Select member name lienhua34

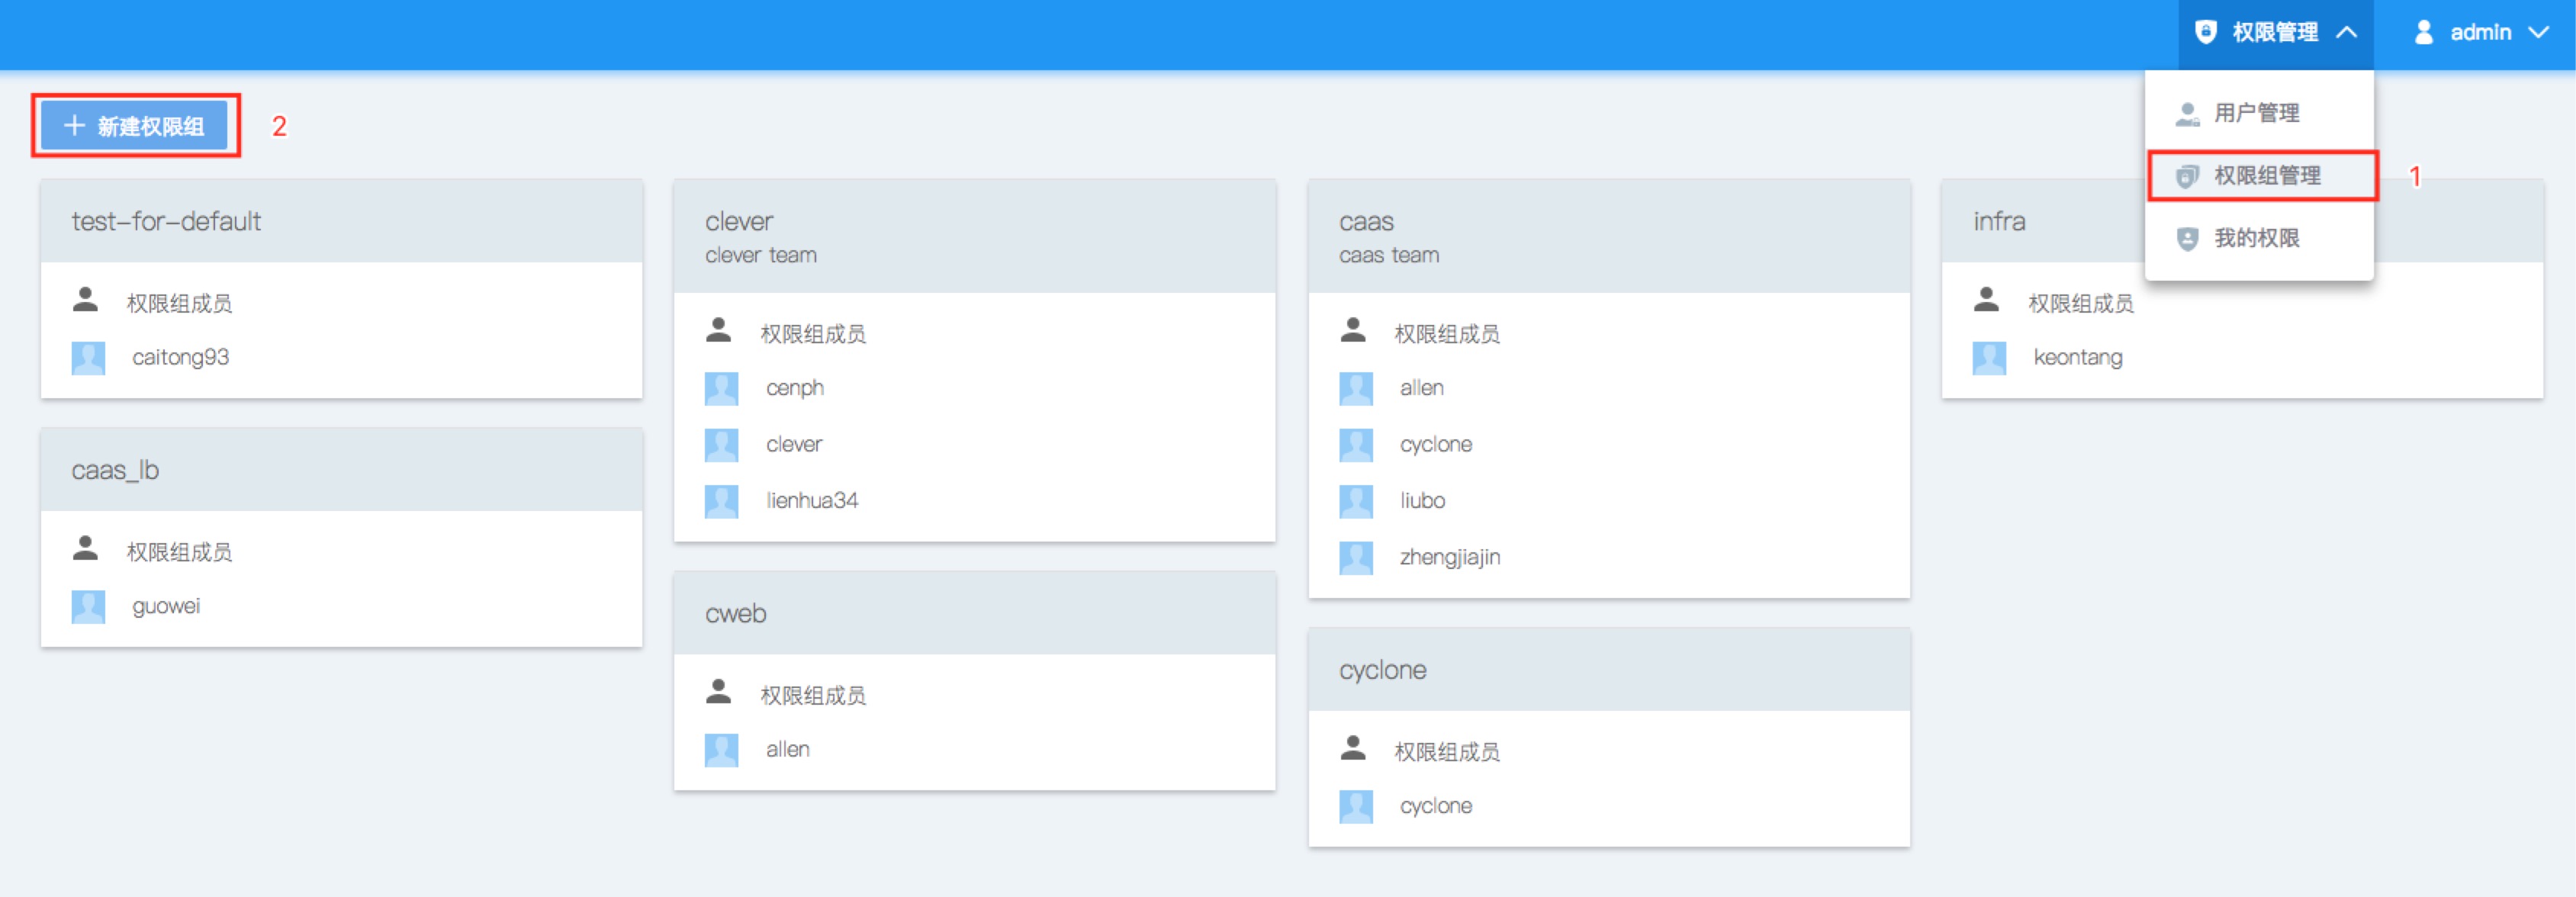point(812,501)
